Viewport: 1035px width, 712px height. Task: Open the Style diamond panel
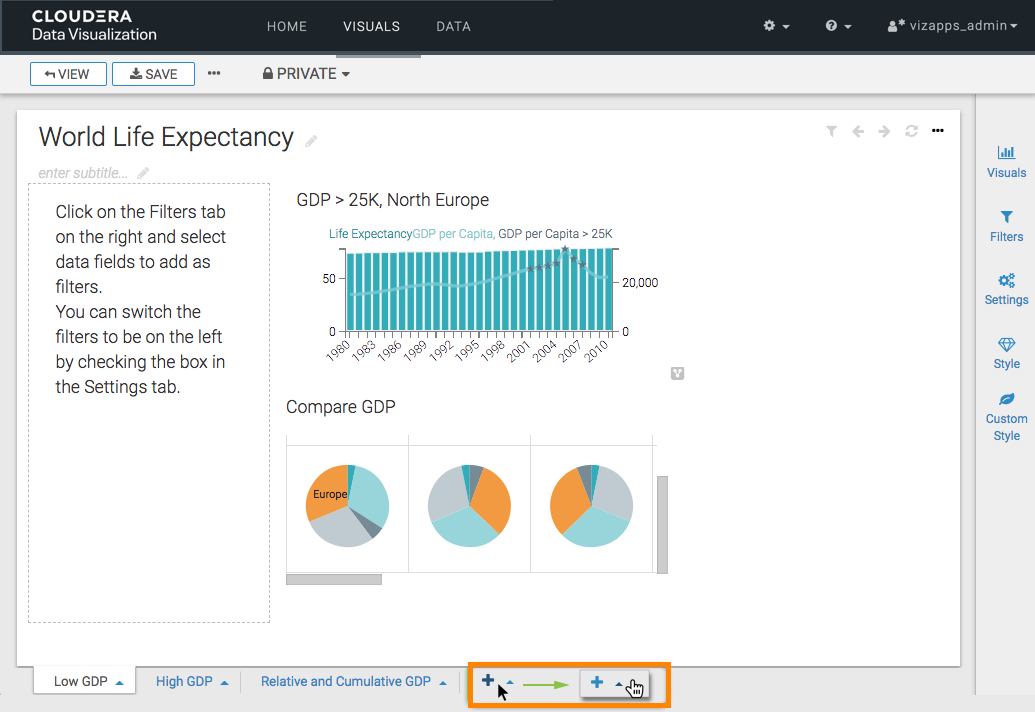(1006, 353)
